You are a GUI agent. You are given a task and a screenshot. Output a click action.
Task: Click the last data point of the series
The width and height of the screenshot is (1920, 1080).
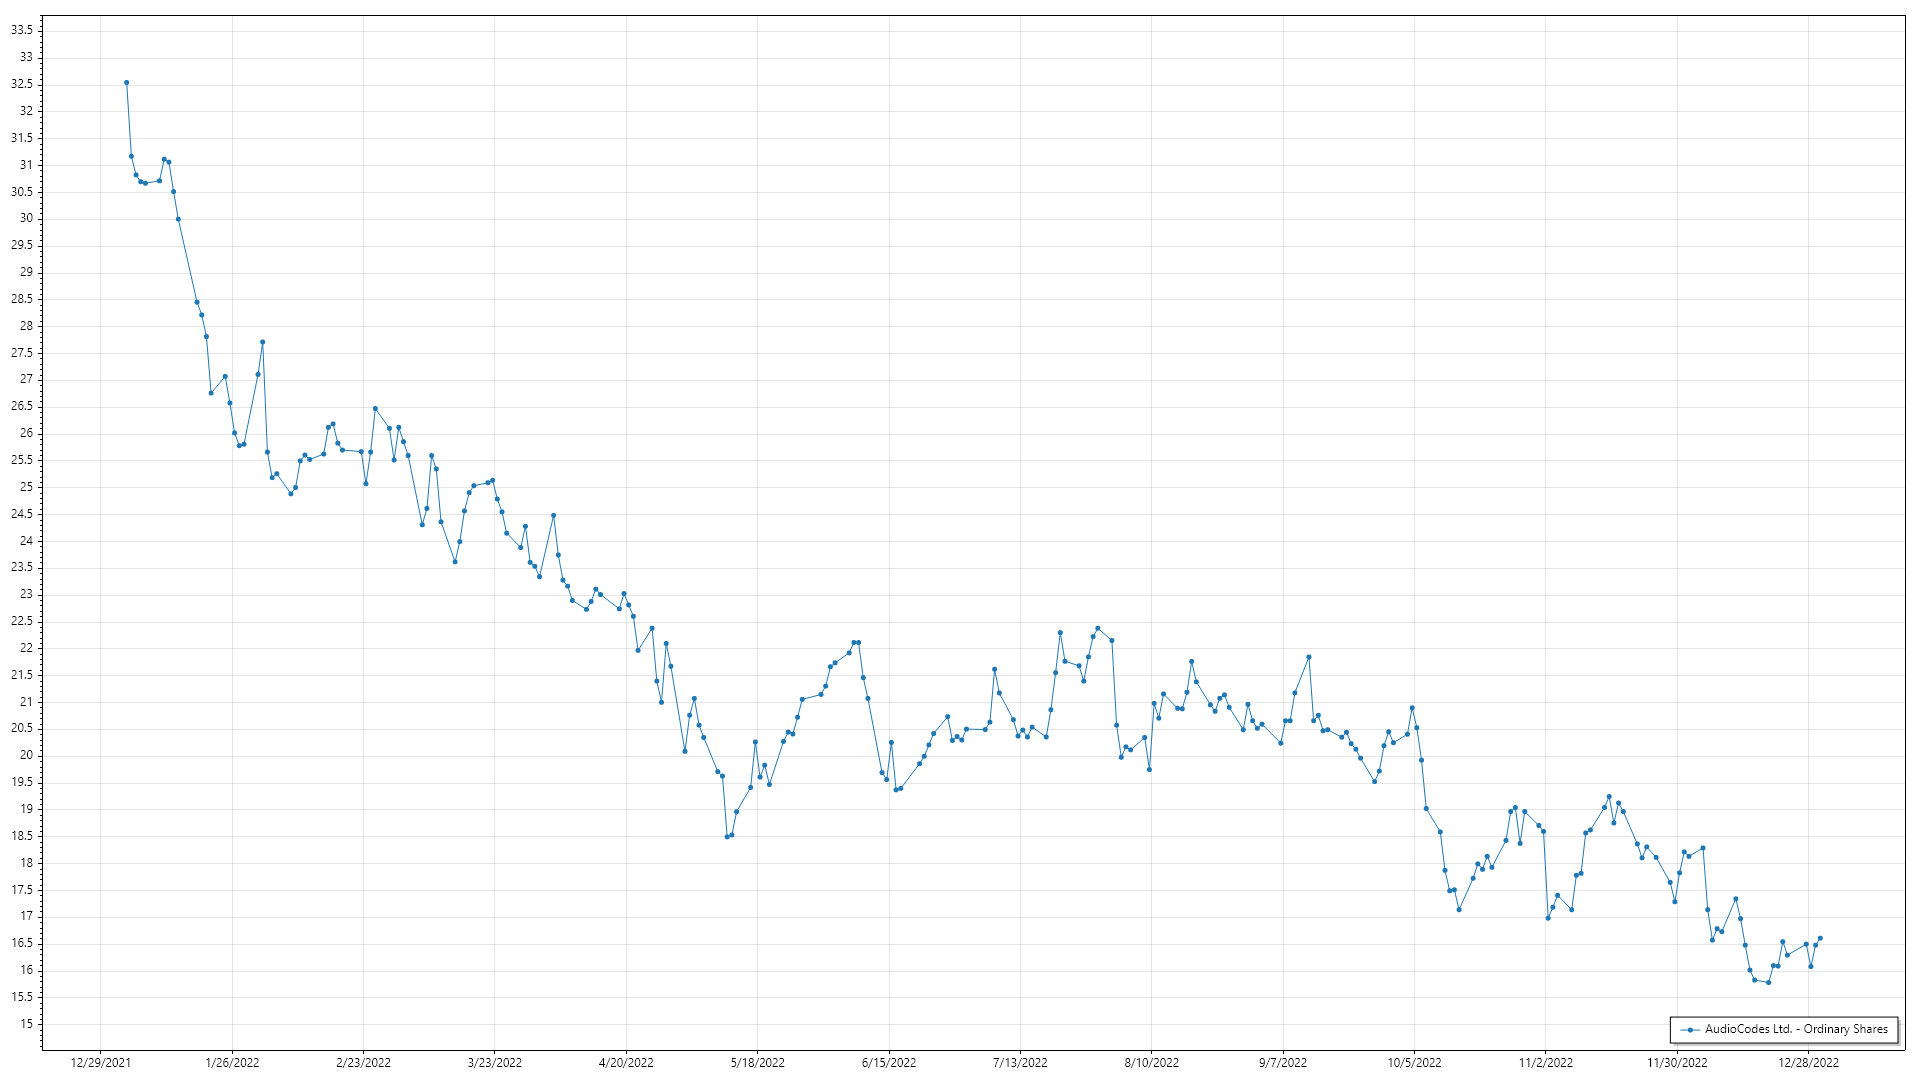(1820, 938)
